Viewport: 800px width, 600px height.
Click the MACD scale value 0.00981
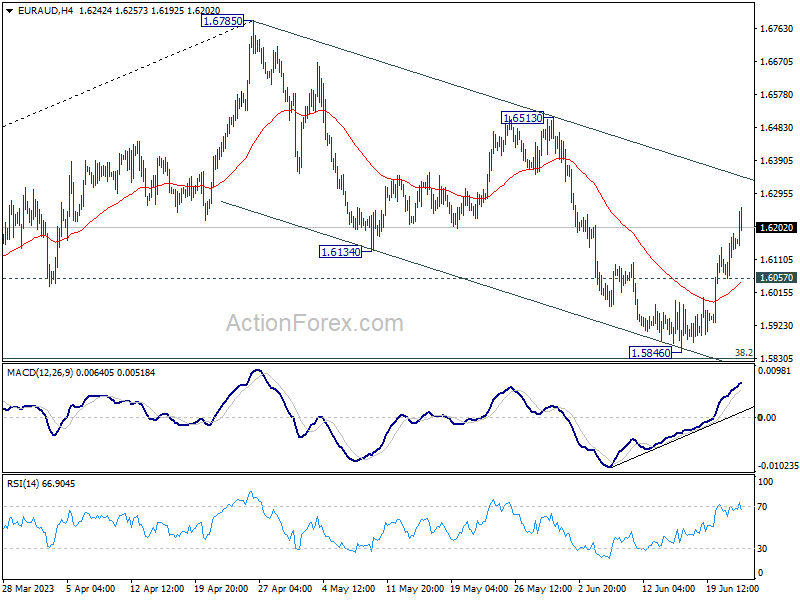click(774, 371)
